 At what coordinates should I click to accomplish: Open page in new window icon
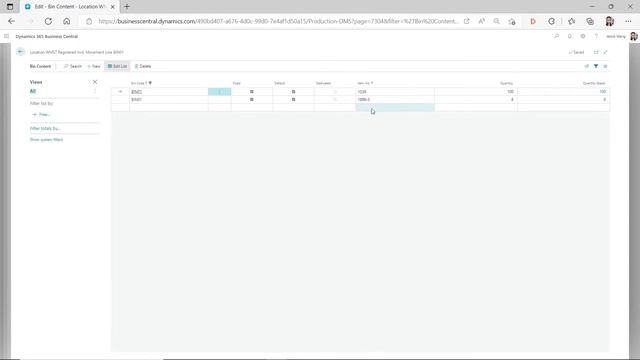click(x=596, y=52)
